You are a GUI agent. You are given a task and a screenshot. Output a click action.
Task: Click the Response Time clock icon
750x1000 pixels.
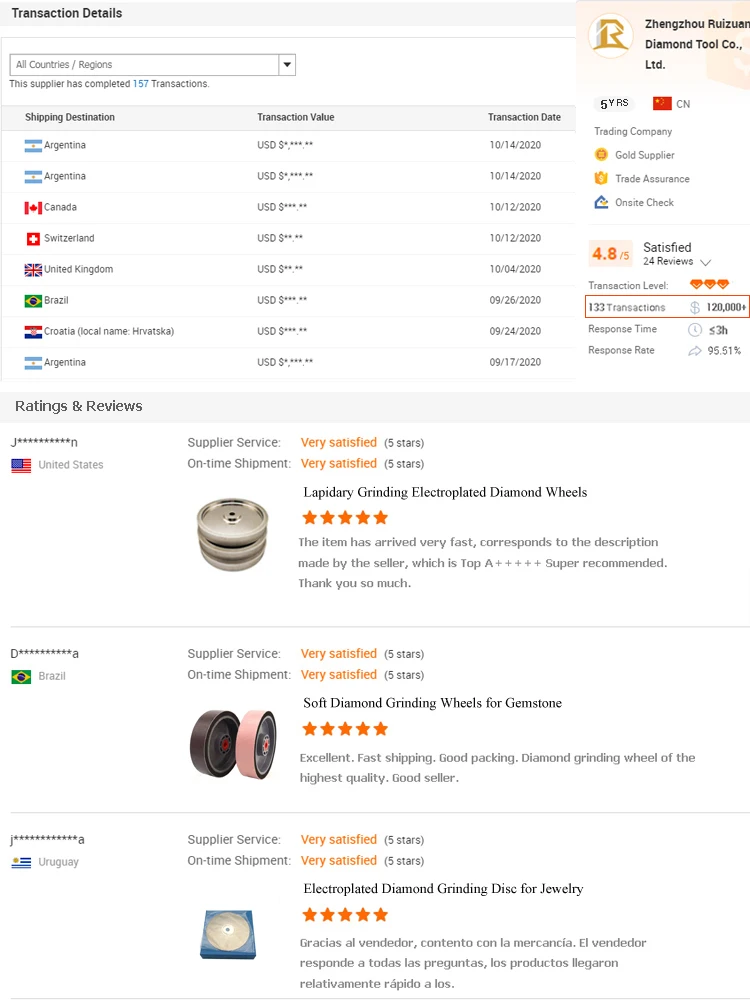point(695,329)
